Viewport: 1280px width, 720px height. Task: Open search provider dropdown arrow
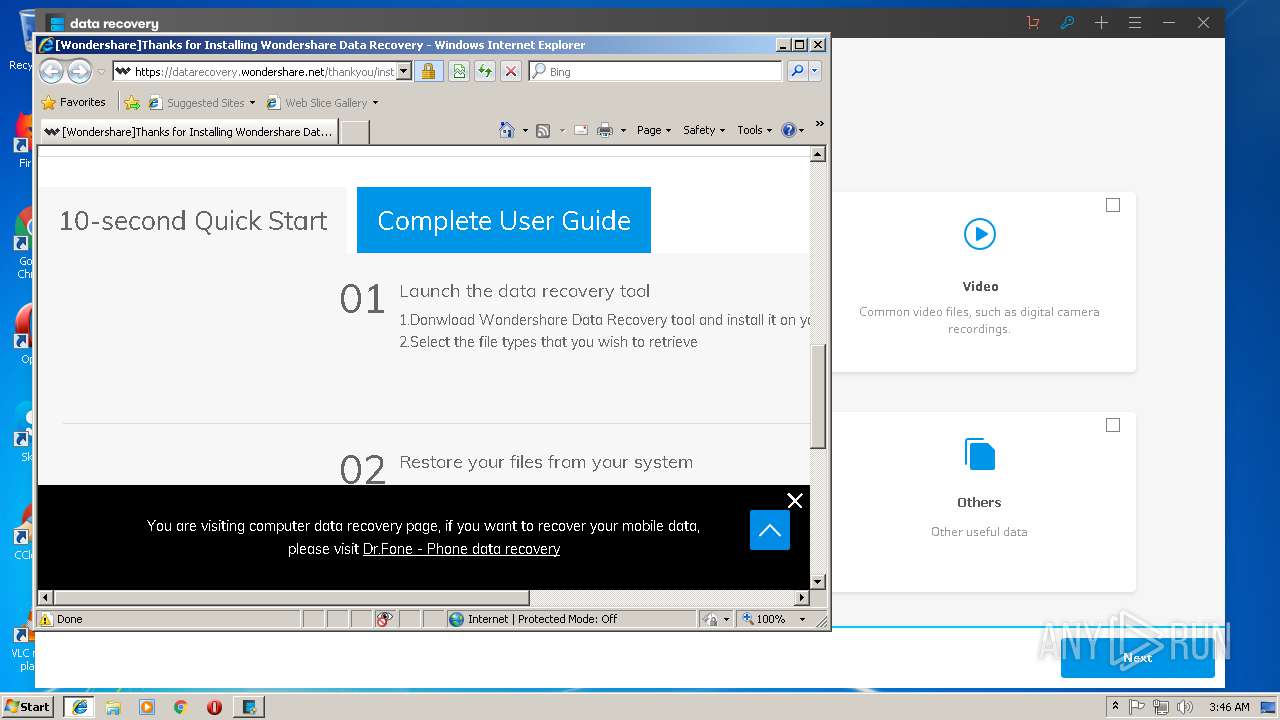[815, 71]
